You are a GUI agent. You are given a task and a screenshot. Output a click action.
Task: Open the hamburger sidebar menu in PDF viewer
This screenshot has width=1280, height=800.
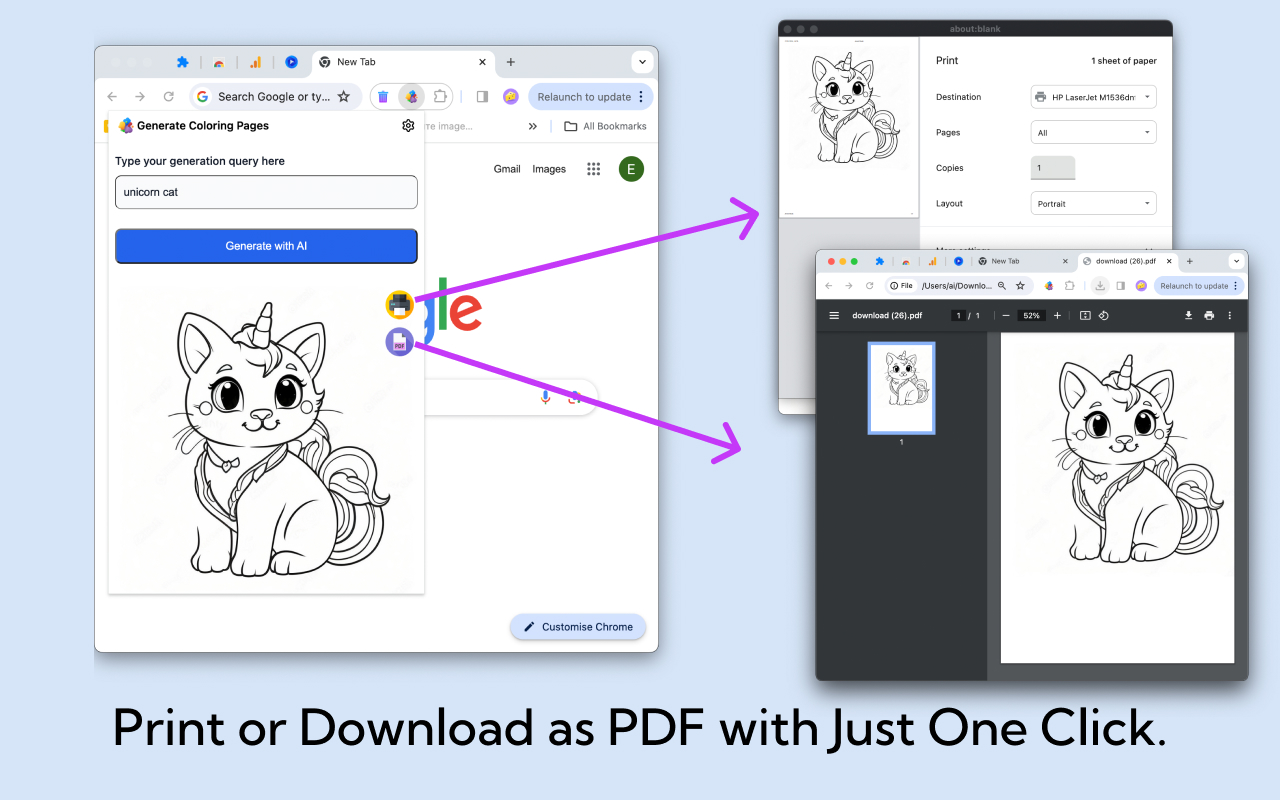pos(834,315)
